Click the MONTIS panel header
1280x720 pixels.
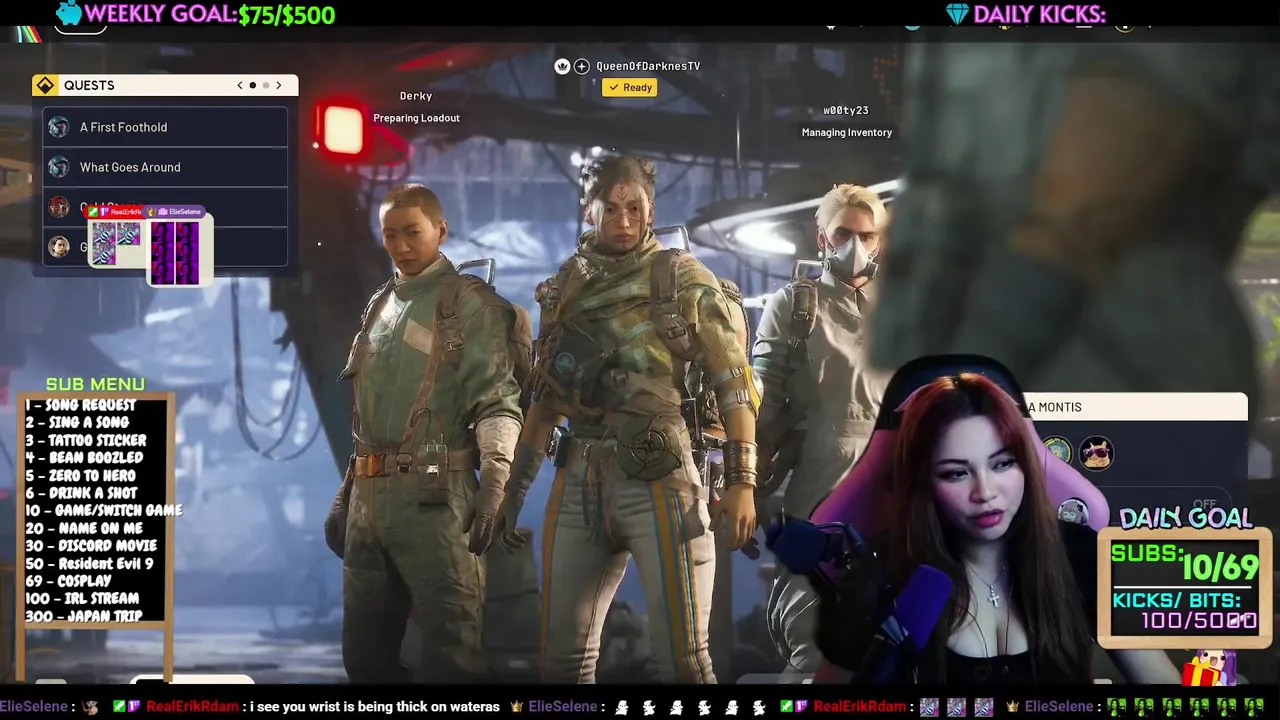coord(1135,407)
